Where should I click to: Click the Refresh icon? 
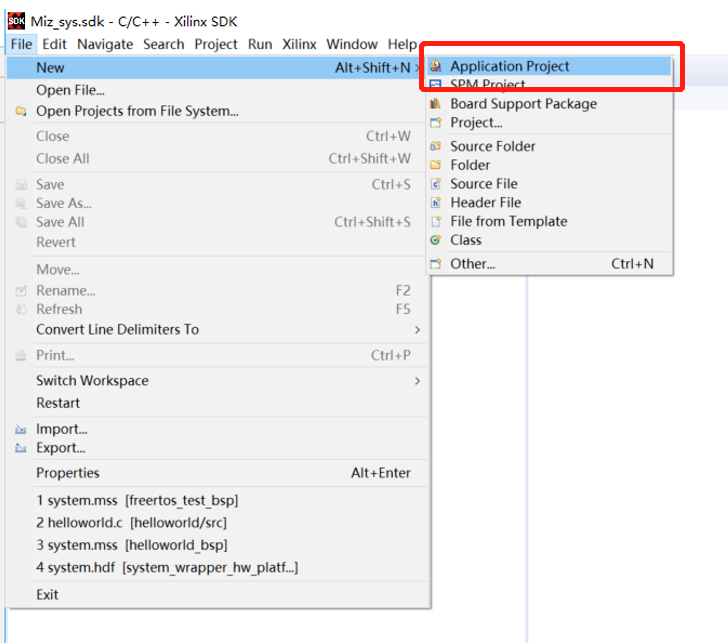[21, 309]
